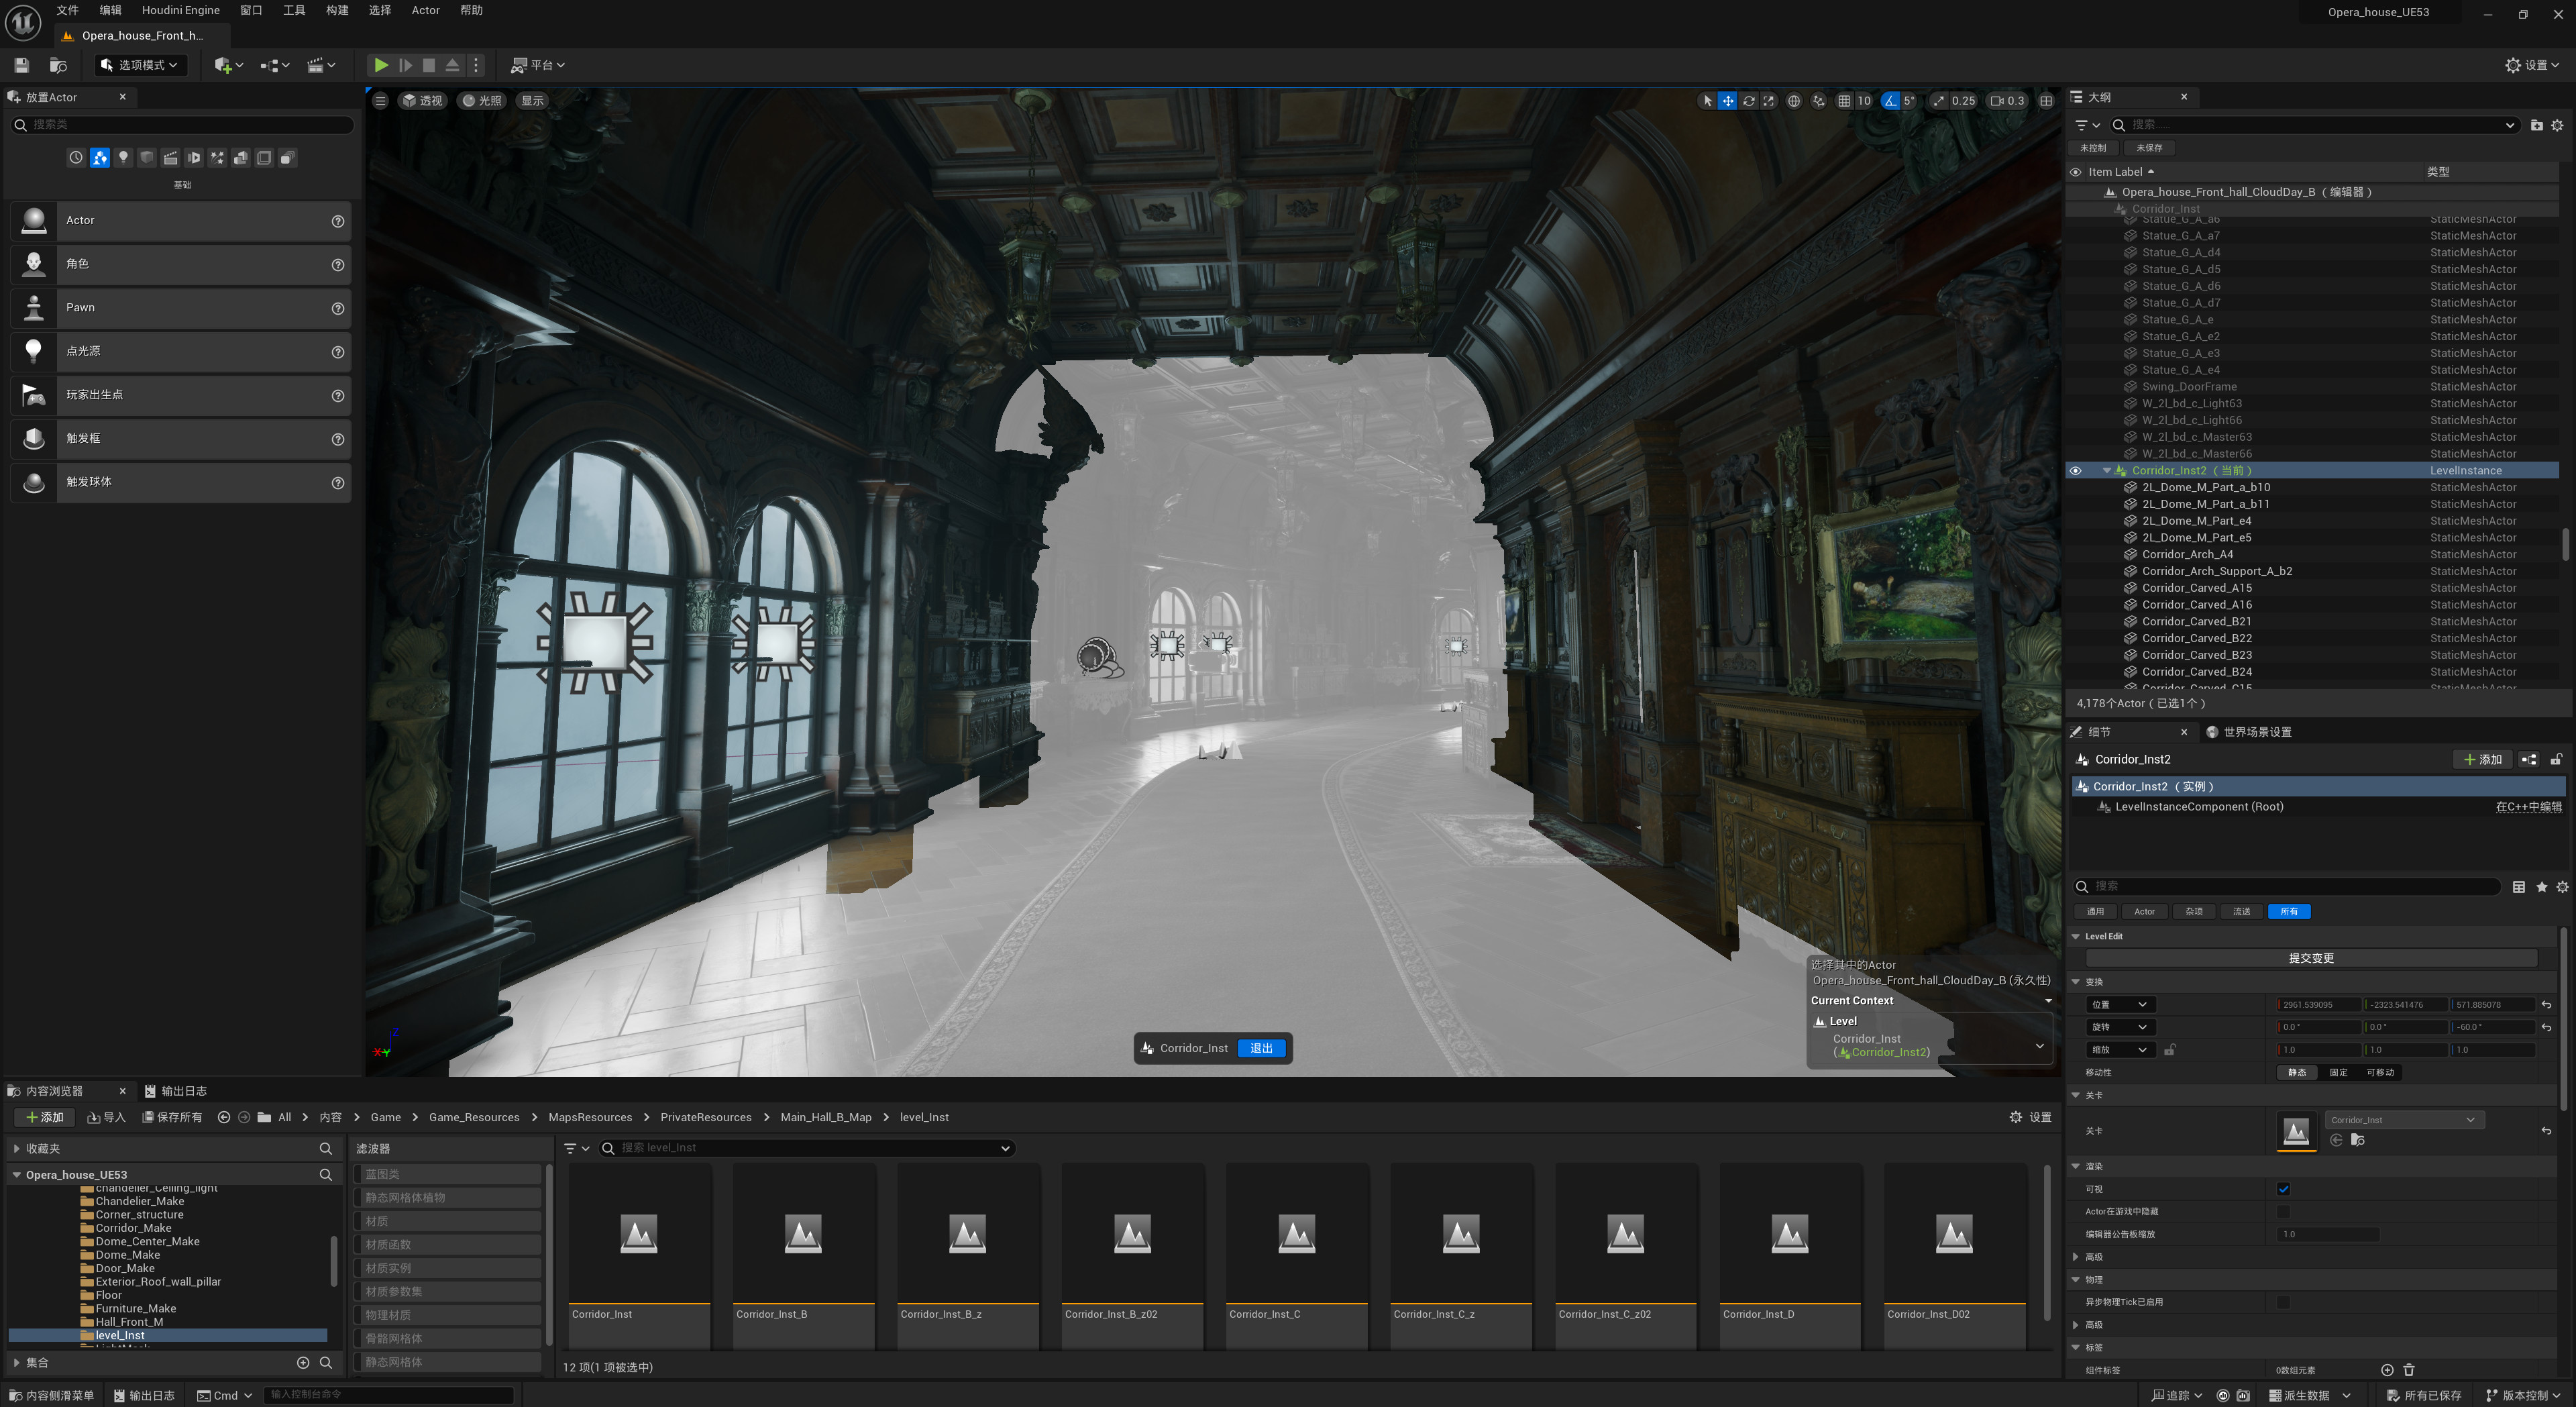Switch to the 世界场景设置 tab
The image size is (2576, 1407).
pyautogui.click(x=2249, y=732)
